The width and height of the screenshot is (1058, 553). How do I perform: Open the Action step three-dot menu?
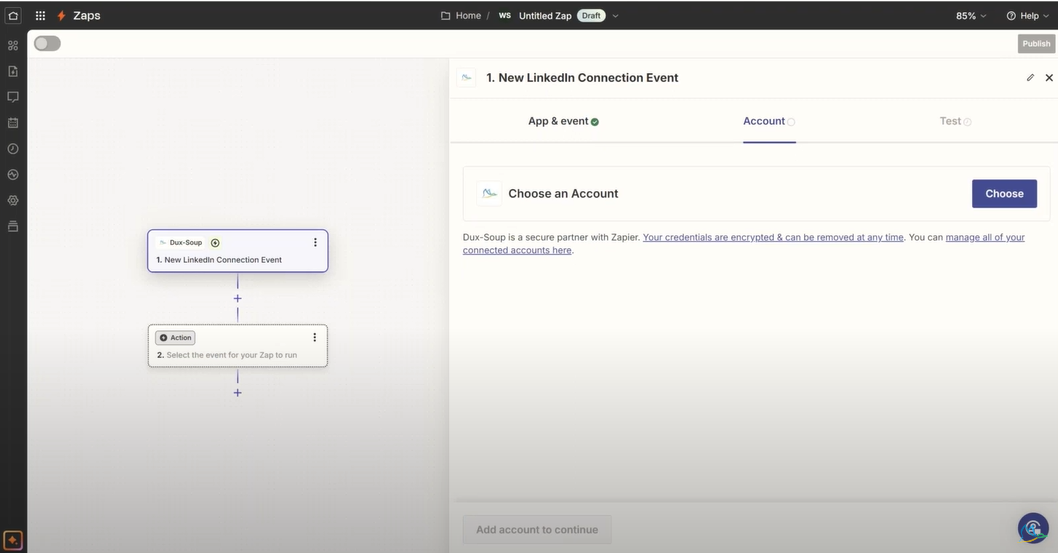(314, 337)
